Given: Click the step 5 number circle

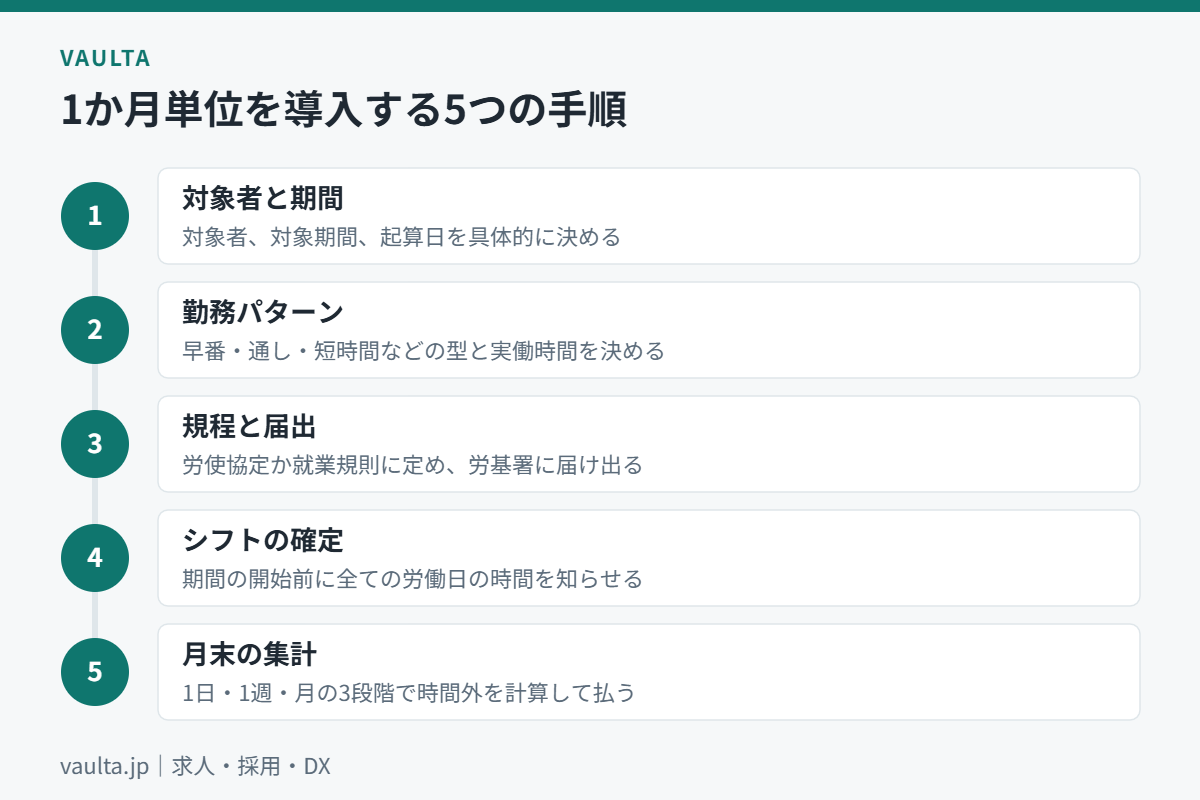Looking at the screenshot, I should (x=95, y=672).
